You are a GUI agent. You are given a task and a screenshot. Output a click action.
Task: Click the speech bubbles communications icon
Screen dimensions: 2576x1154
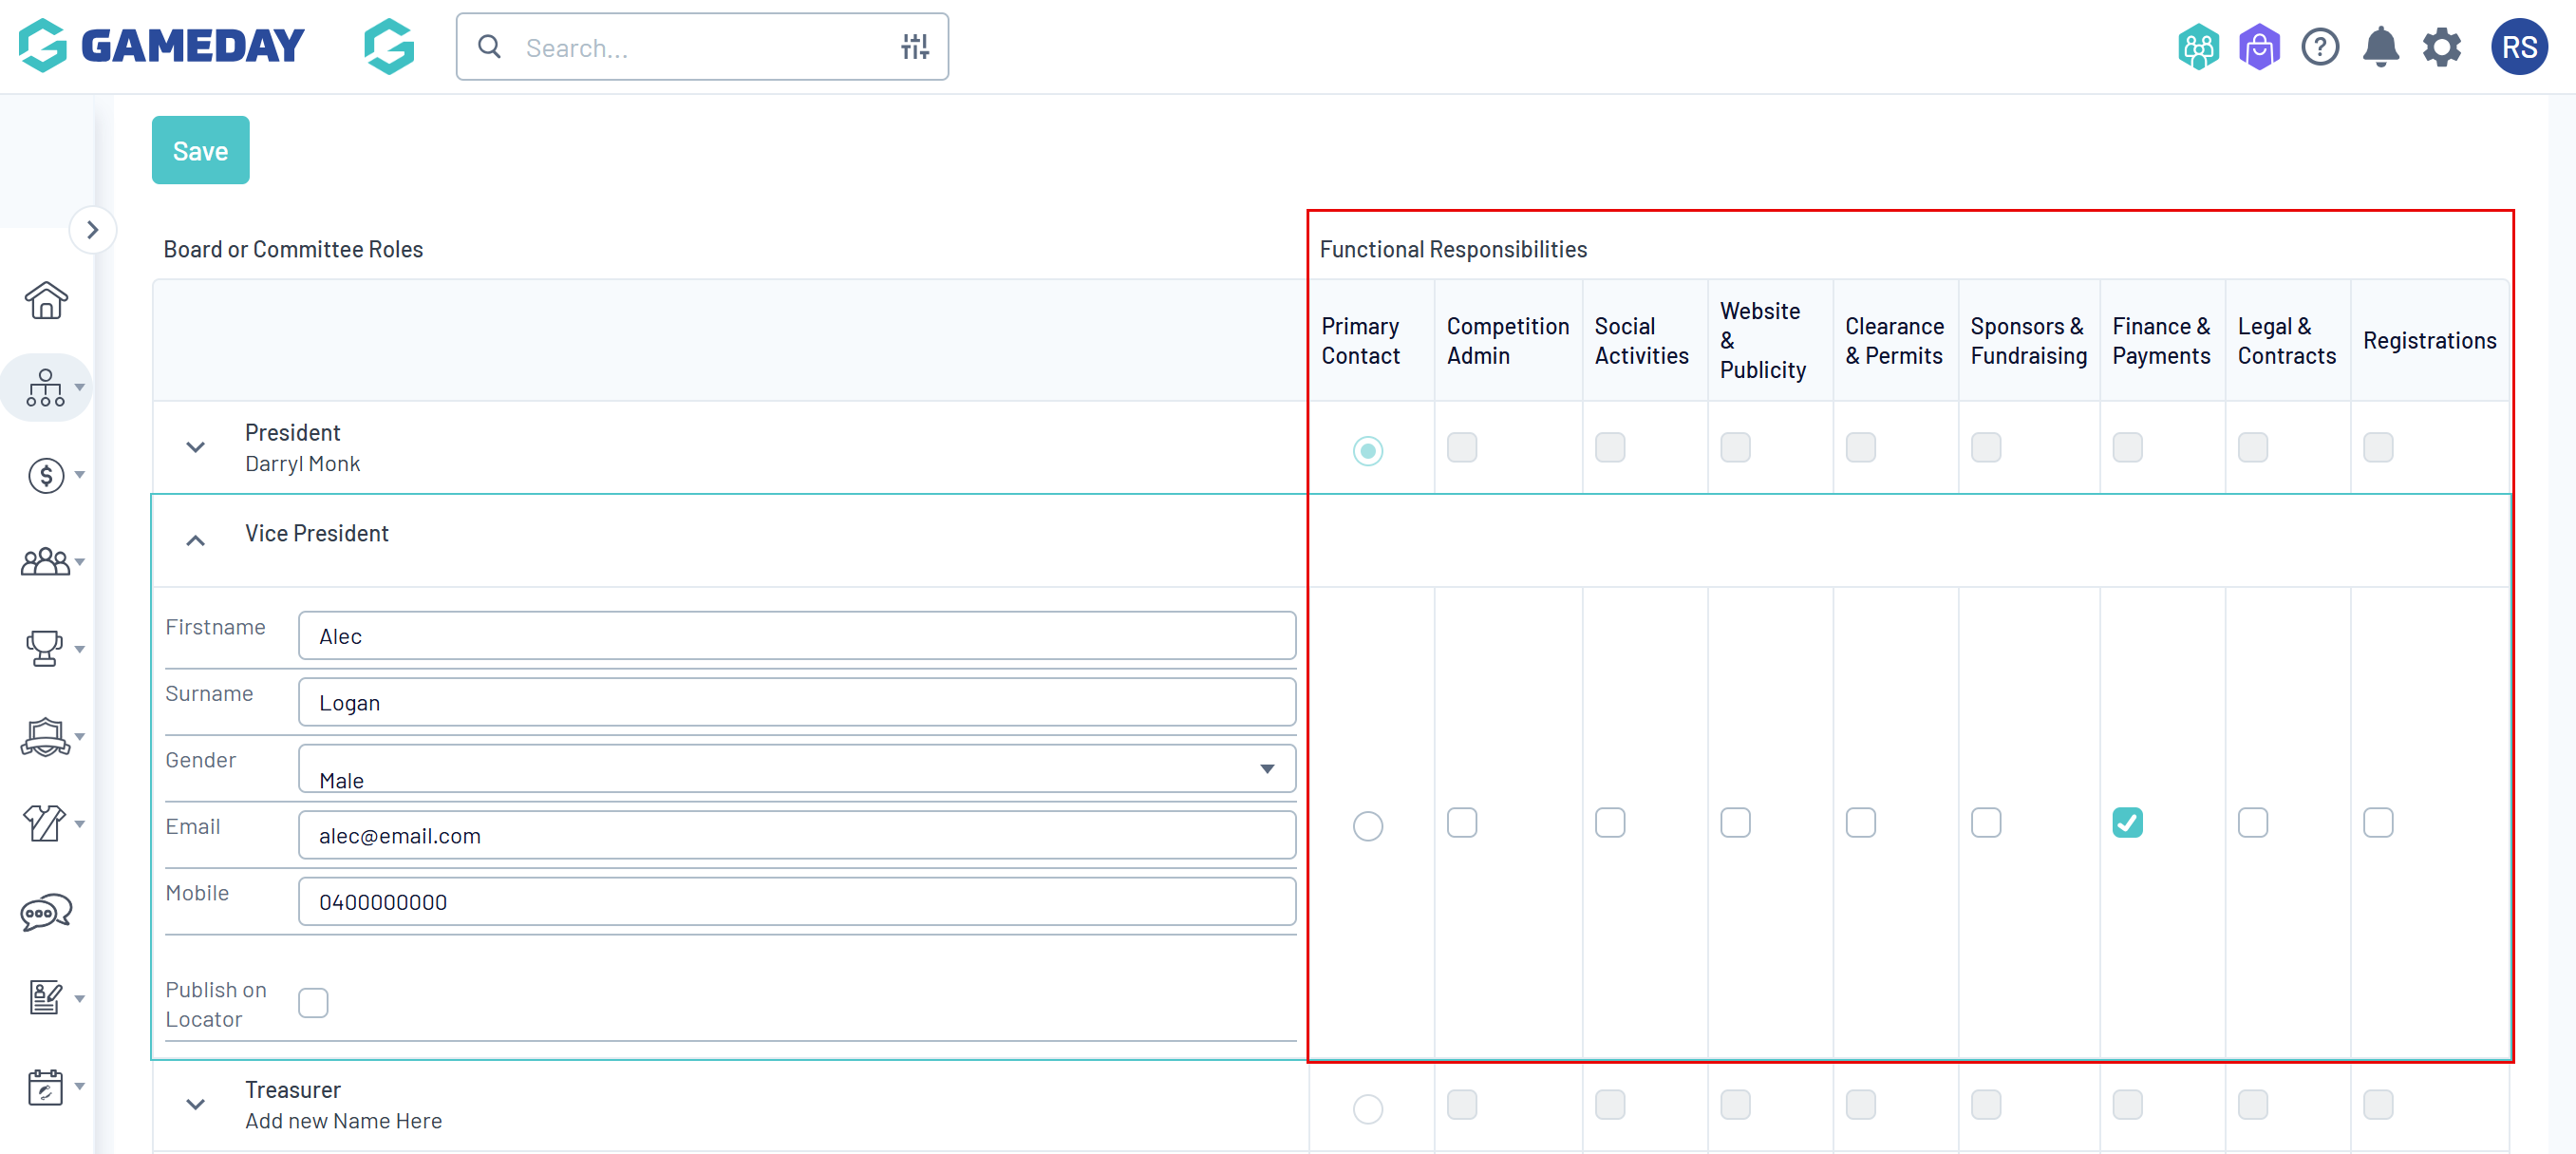coord(46,911)
